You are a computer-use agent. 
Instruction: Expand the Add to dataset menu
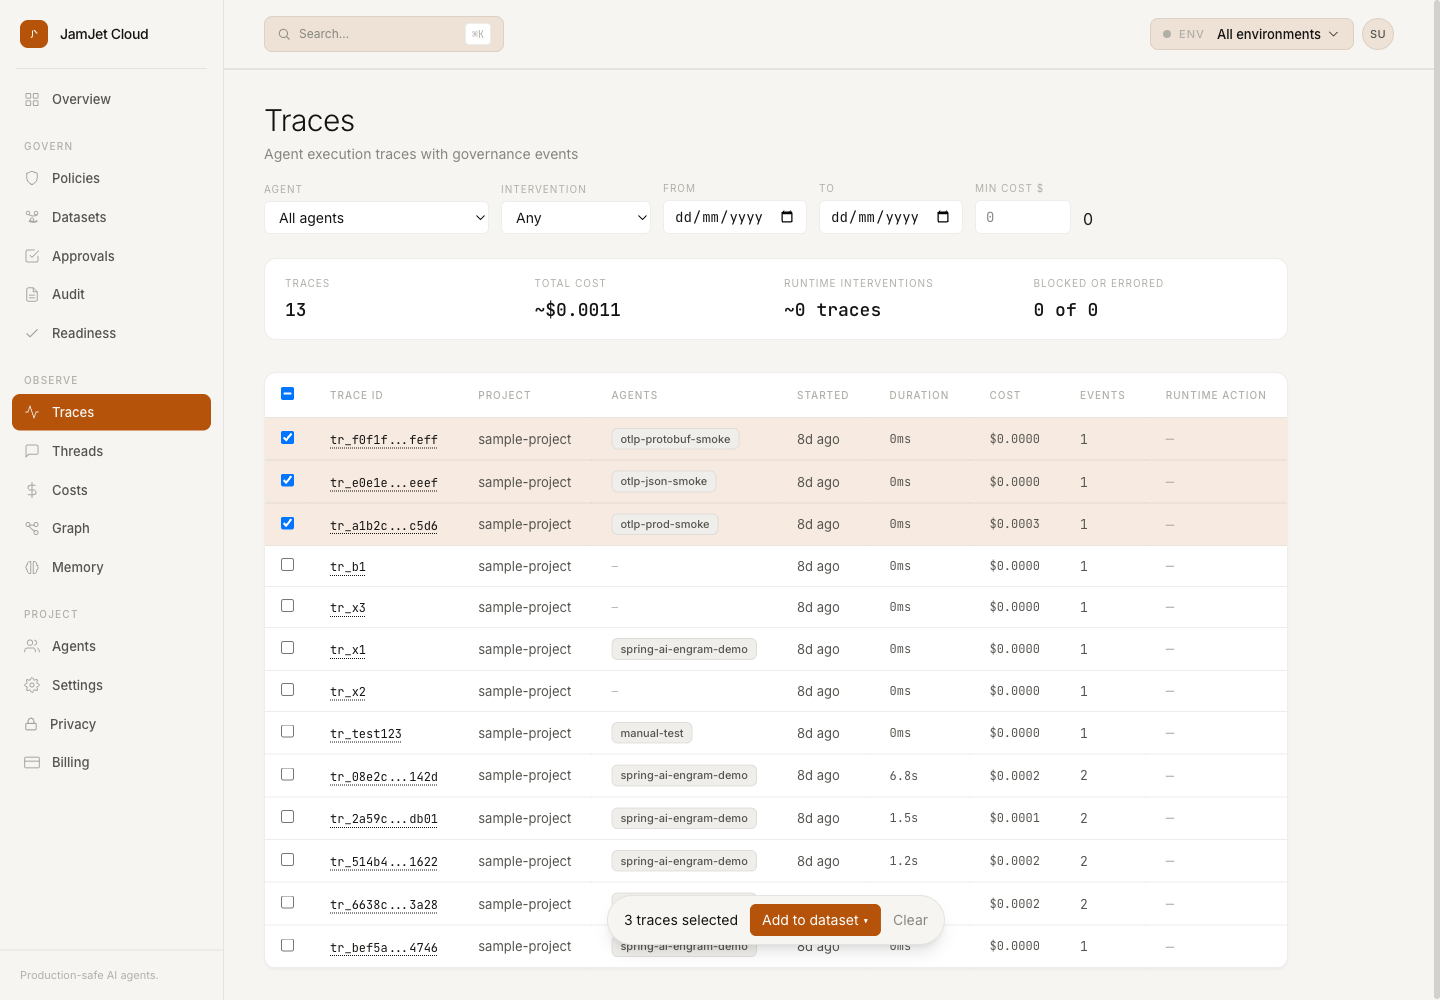click(x=815, y=920)
